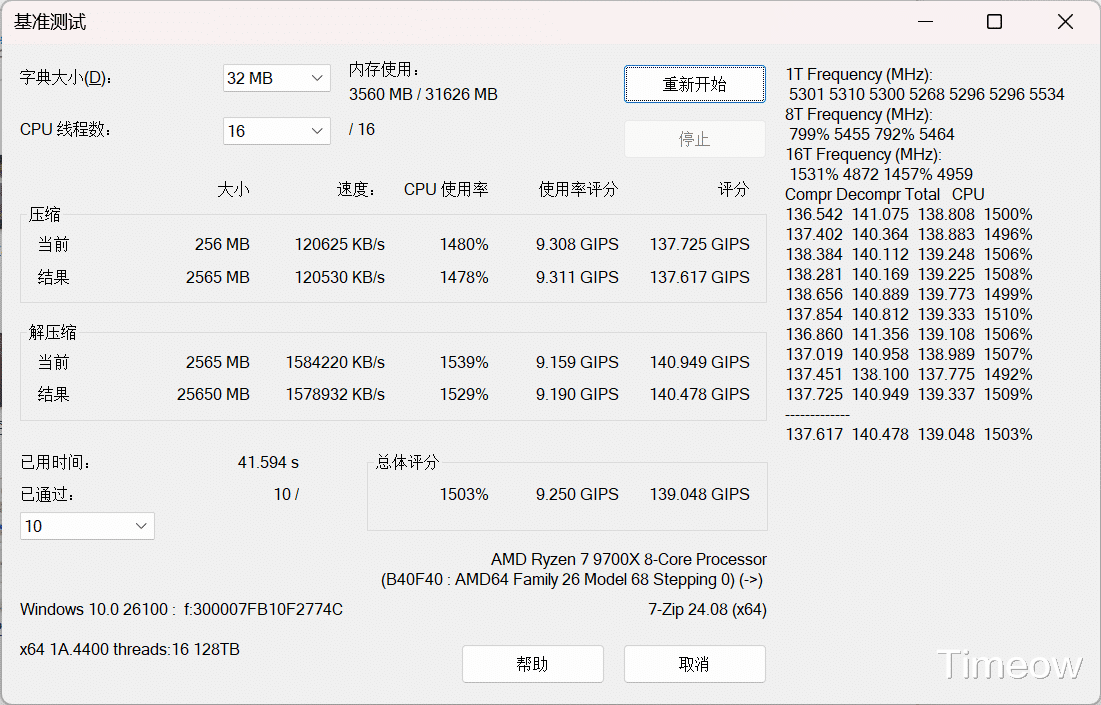
Task: Click decompression current speed 1584220 KB/s
Action: pyautogui.click(x=335, y=362)
